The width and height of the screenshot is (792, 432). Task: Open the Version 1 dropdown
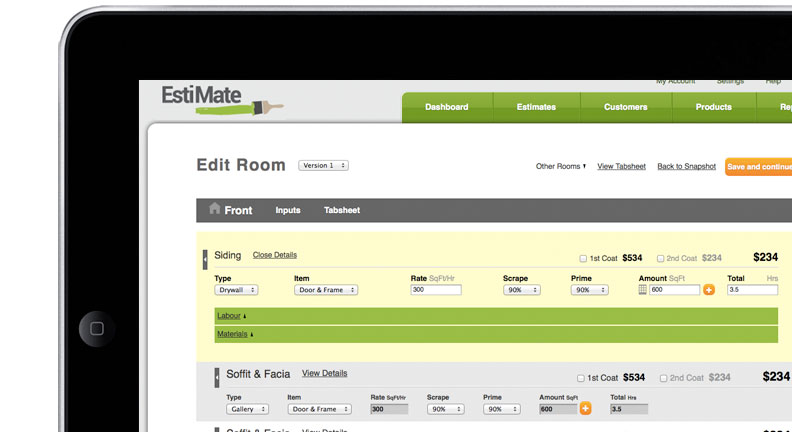click(x=323, y=165)
